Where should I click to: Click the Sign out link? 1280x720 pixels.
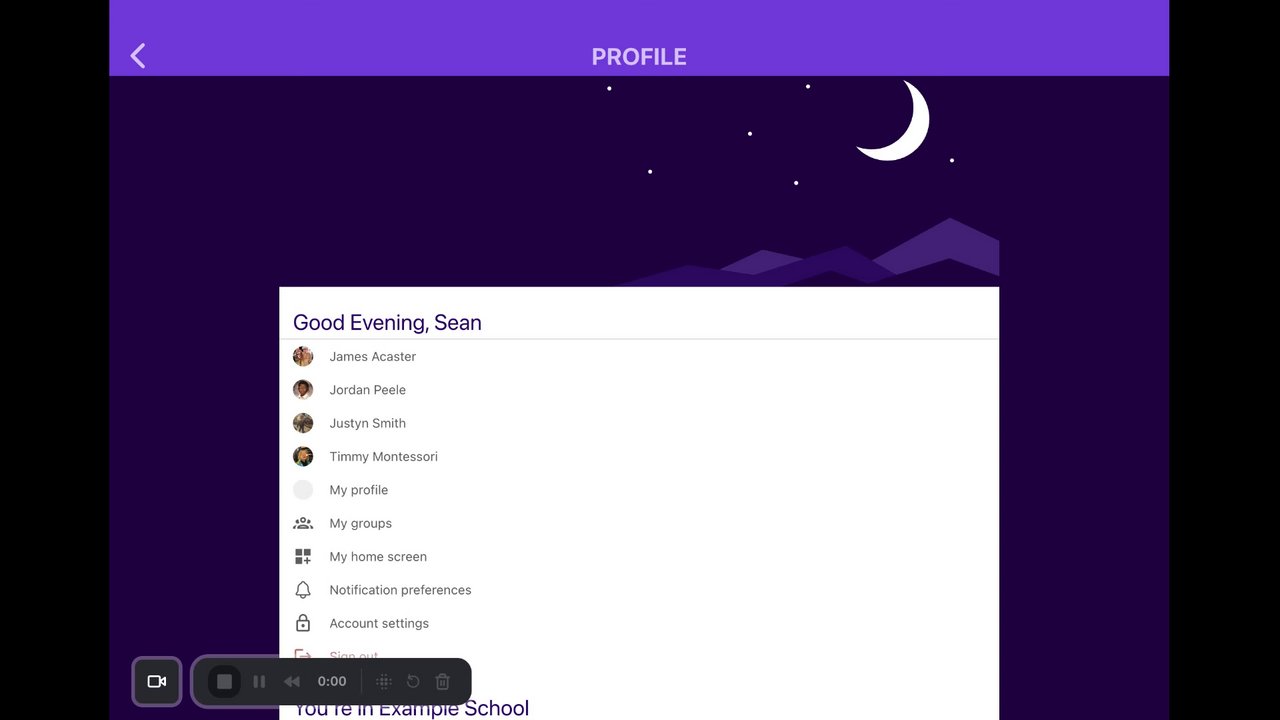pos(354,656)
